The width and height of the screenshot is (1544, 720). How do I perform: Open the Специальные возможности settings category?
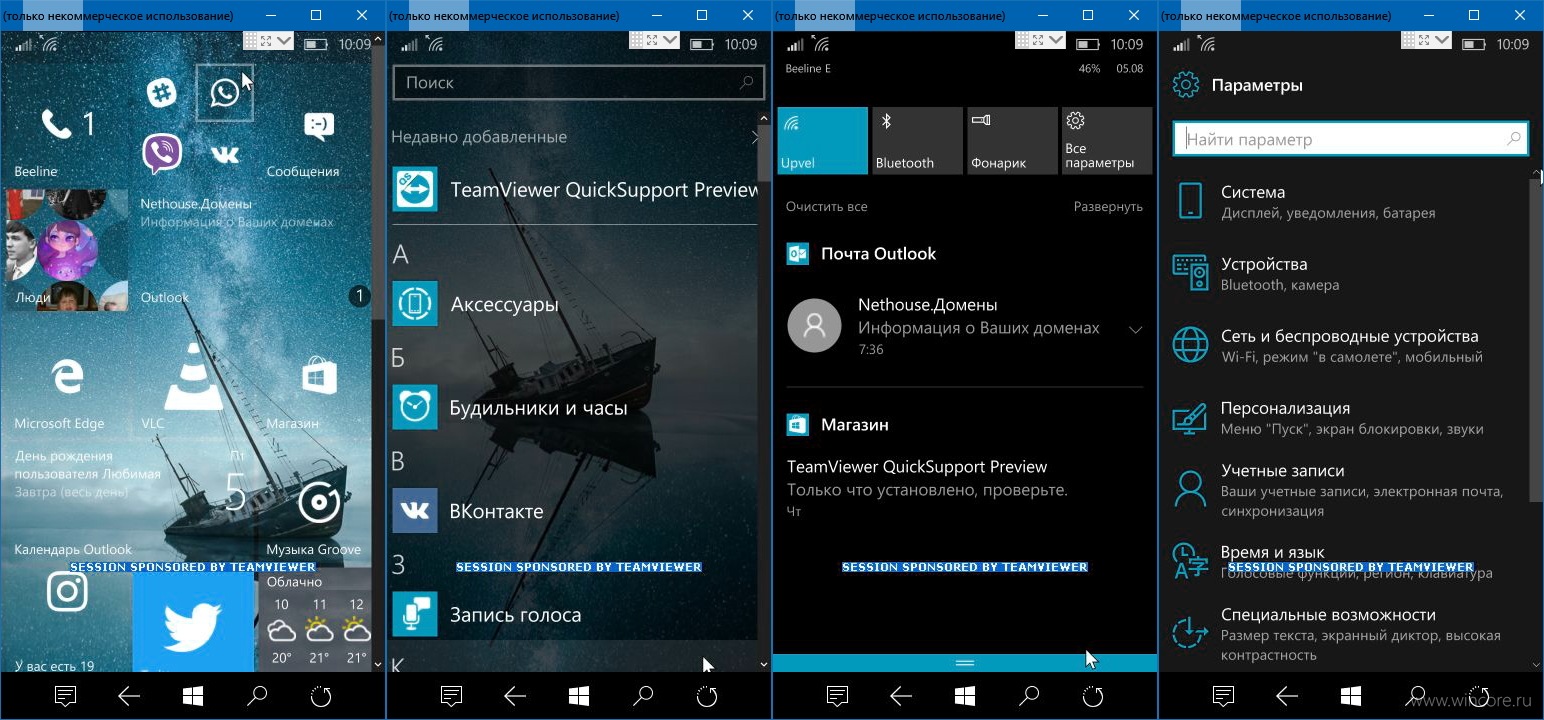[1350, 633]
